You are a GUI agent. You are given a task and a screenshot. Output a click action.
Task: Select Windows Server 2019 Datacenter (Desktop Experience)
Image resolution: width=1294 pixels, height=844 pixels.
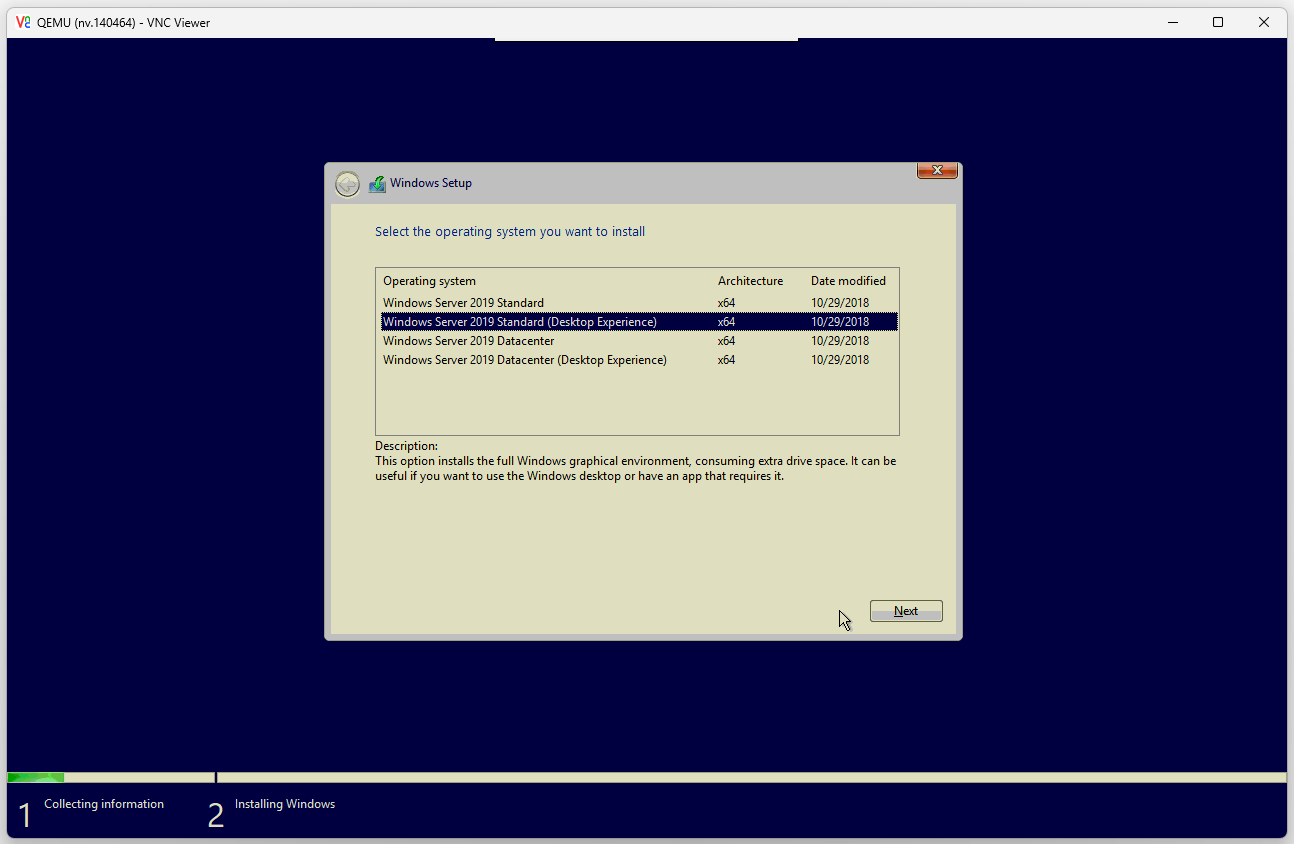click(x=524, y=360)
